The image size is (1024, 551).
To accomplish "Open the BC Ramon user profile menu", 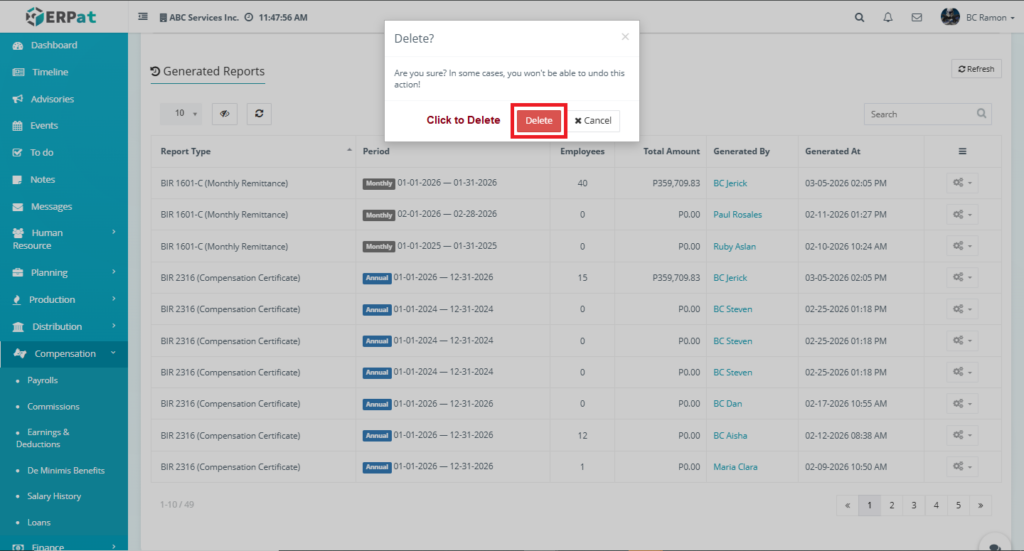I will coord(977,17).
